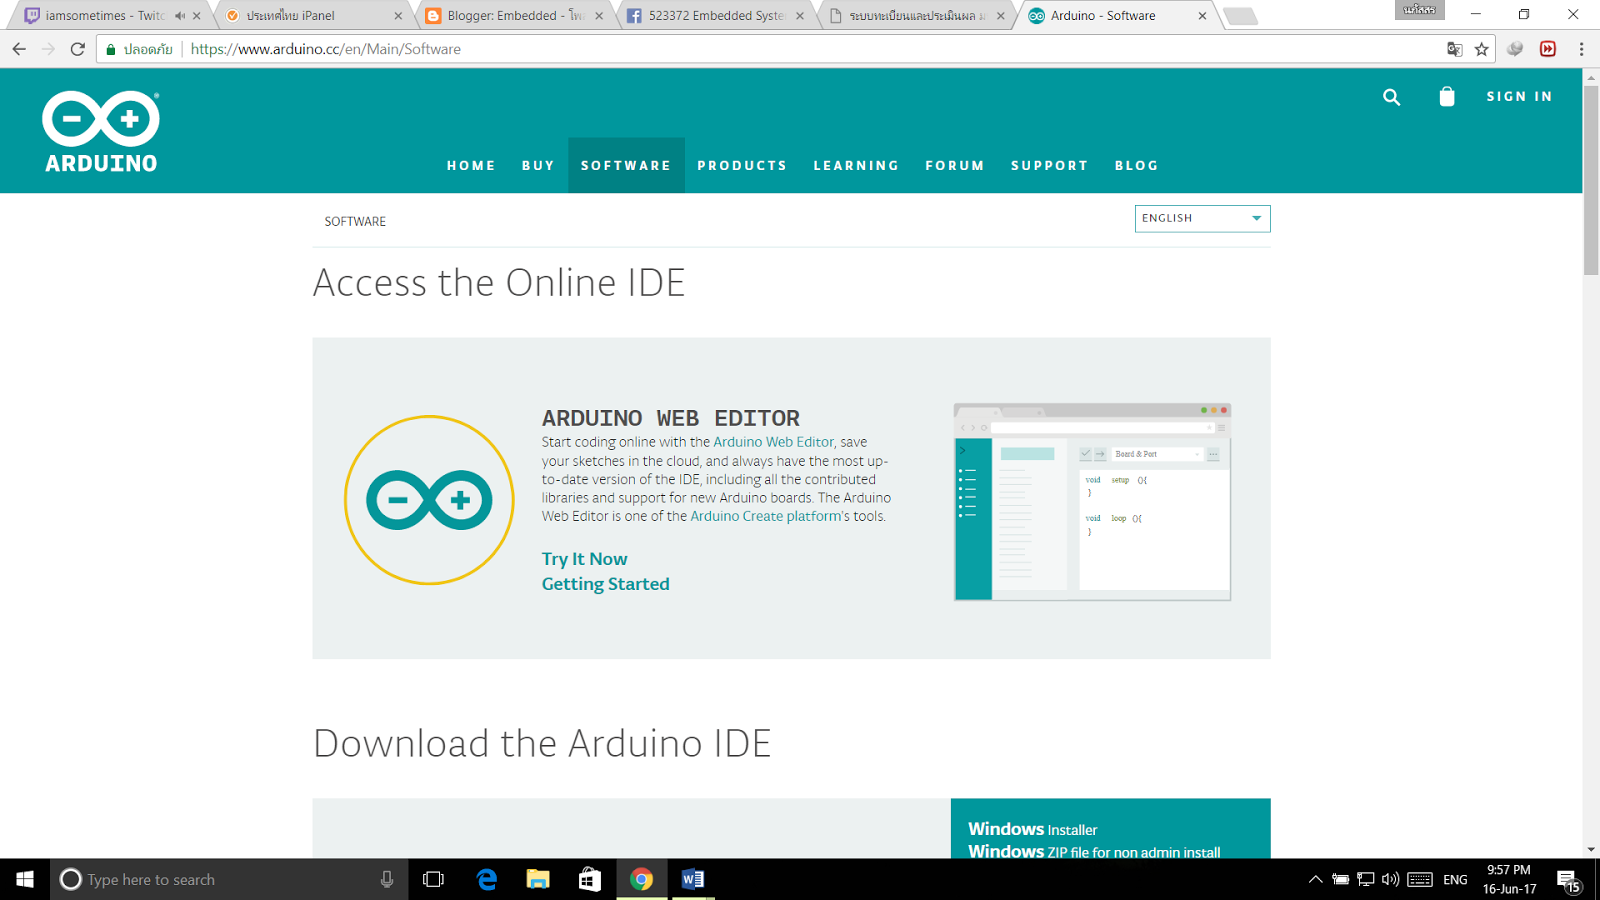
Task: Bookmark this page with the star icon
Action: click(1482, 49)
